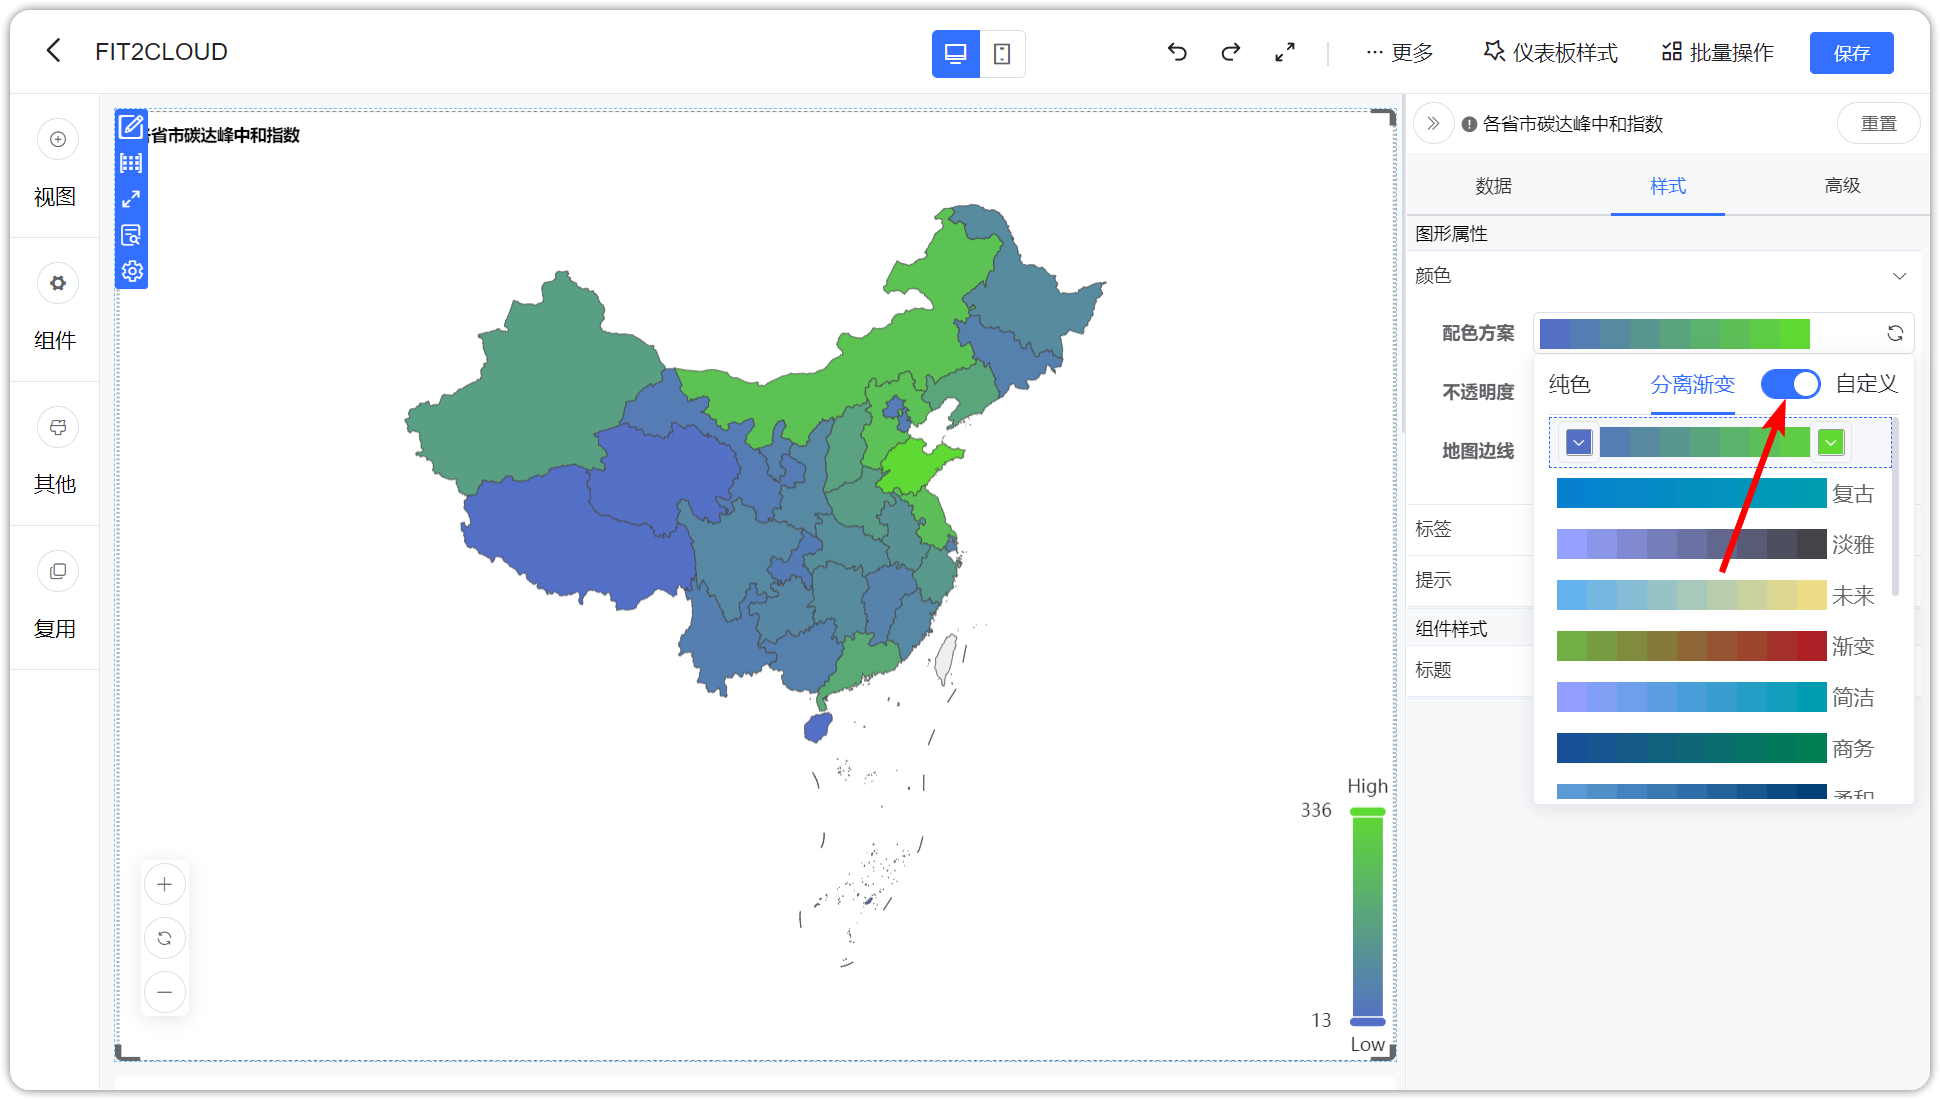Click the 地图边线 label
Image resolution: width=1940 pixels, height=1100 pixels.
(1478, 451)
